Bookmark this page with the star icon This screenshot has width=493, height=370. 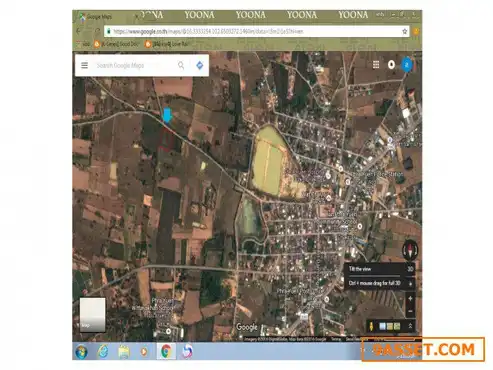(x=405, y=31)
